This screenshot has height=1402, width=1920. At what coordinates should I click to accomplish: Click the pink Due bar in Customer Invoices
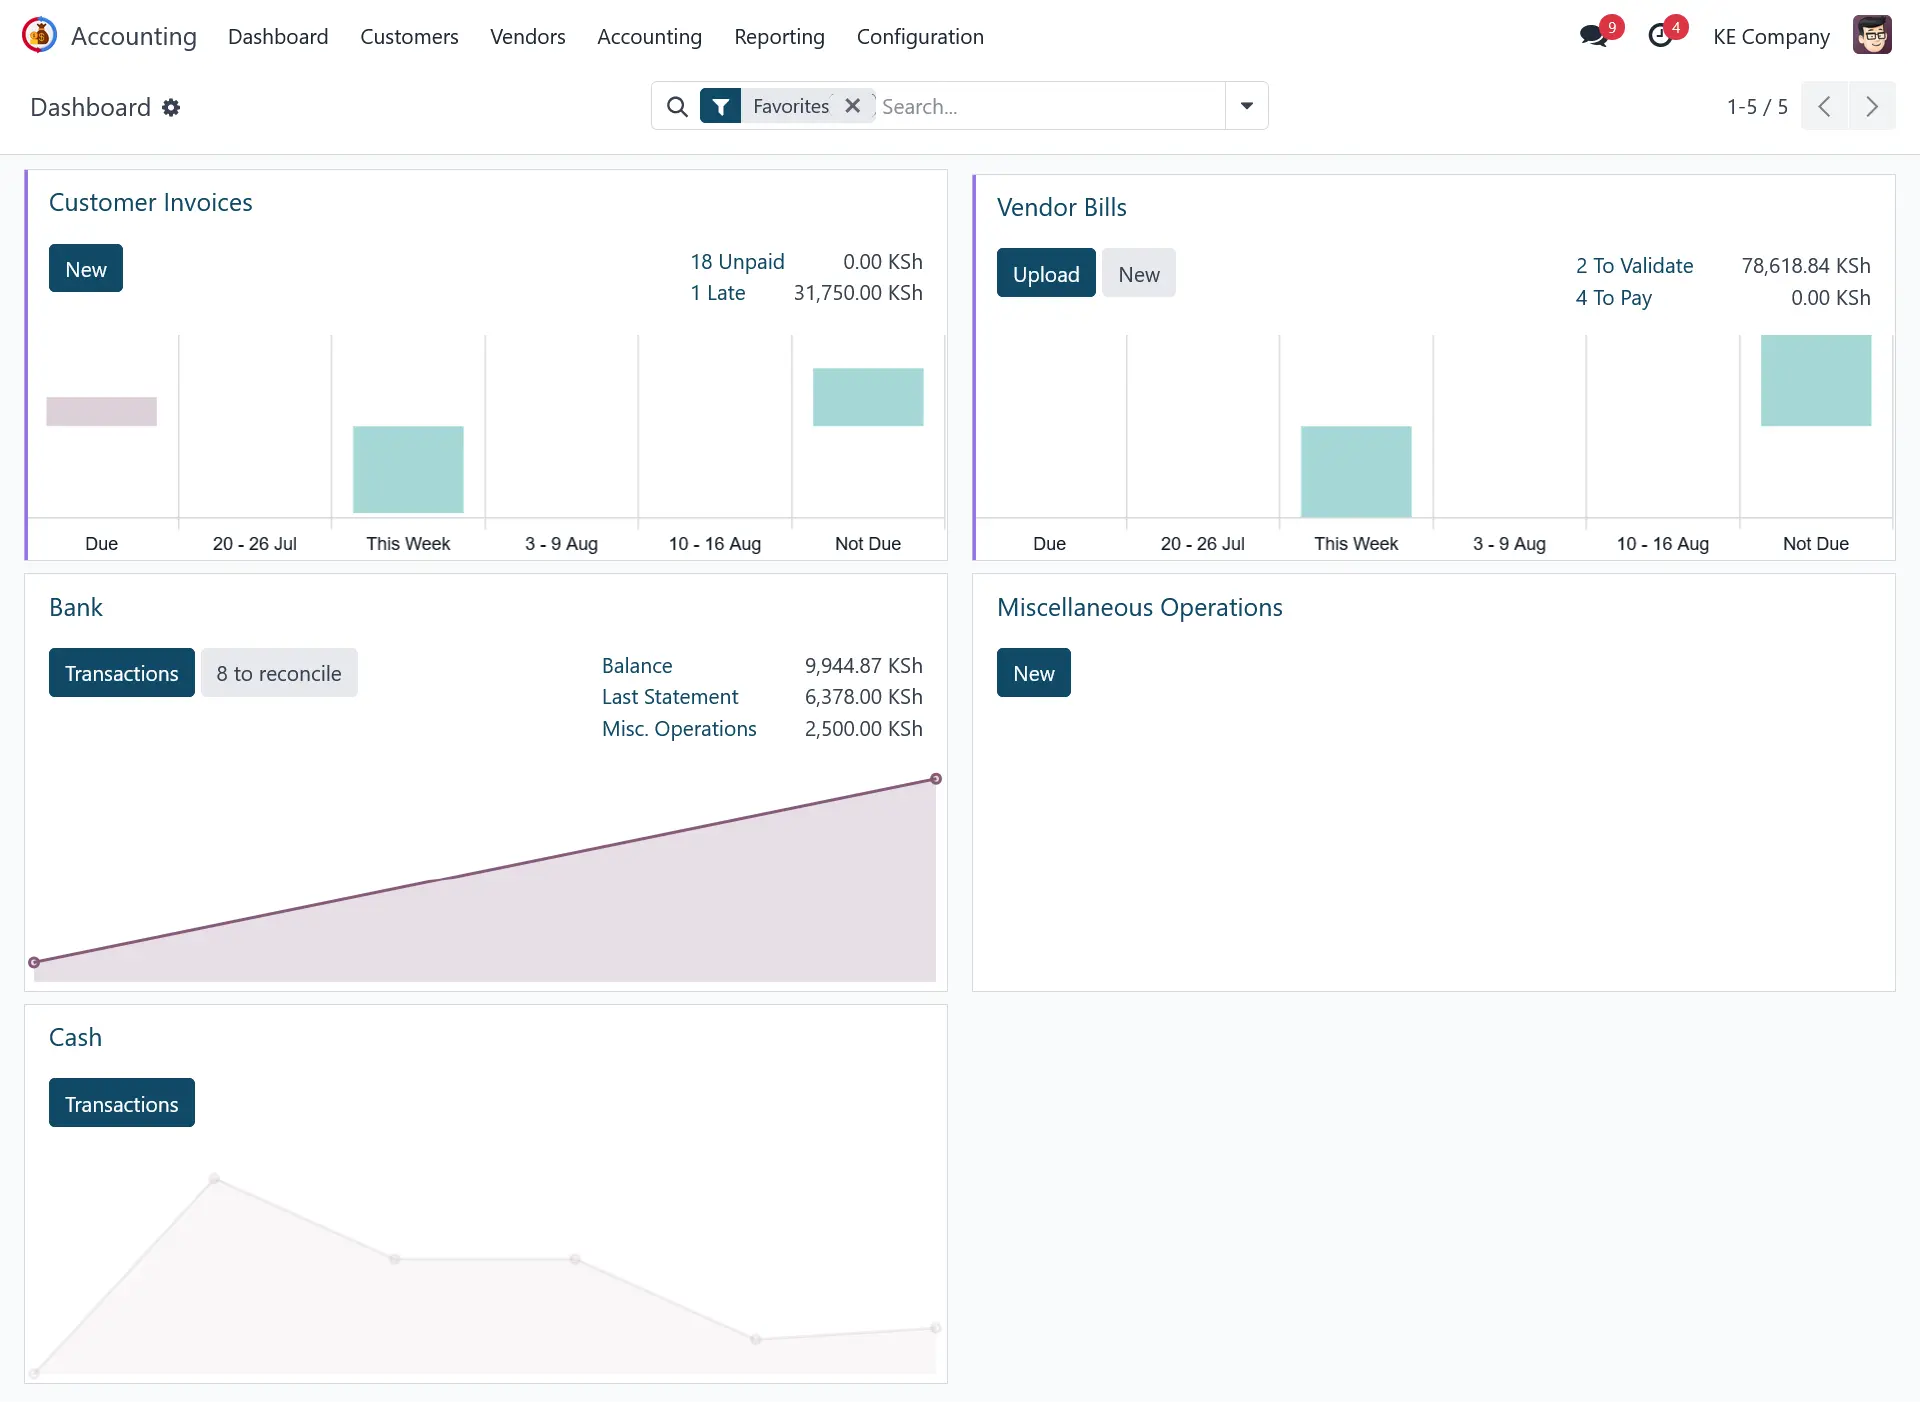pos(101,411)
